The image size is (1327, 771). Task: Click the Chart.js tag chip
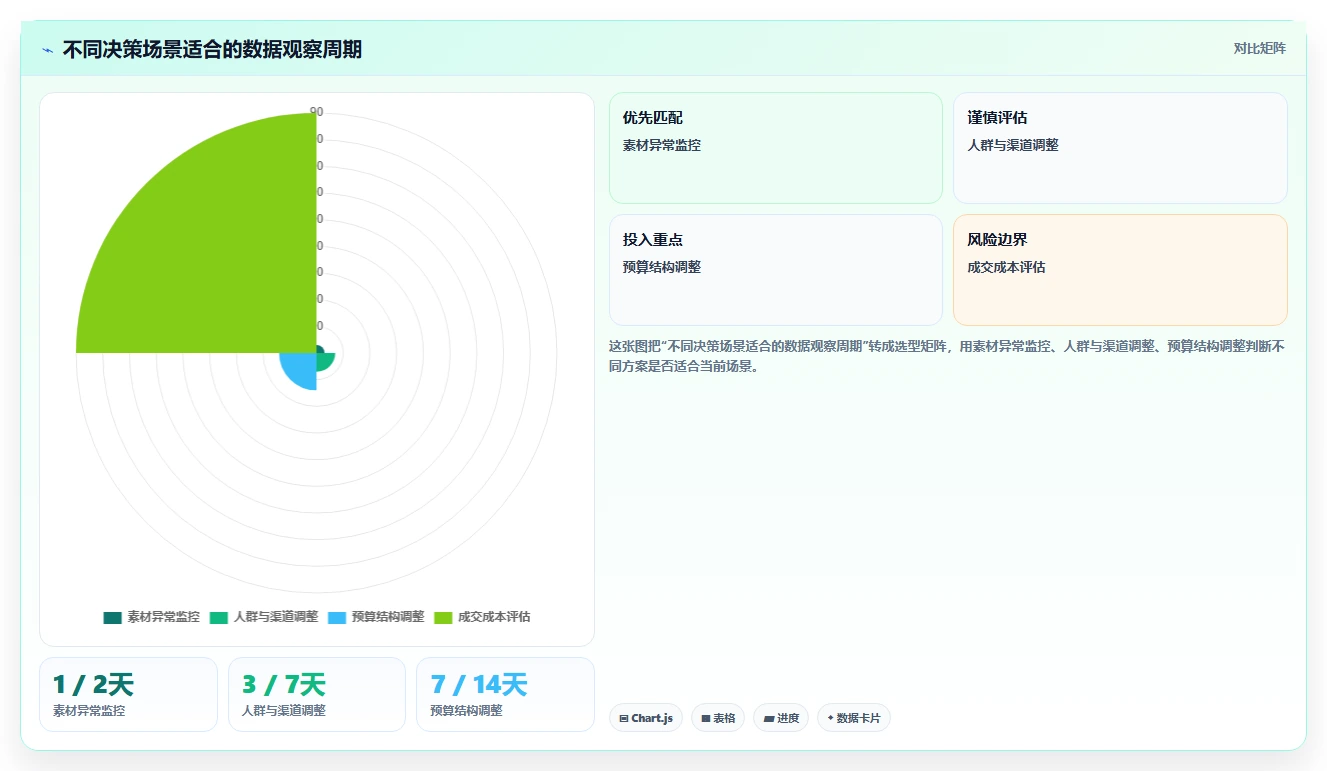646,718
